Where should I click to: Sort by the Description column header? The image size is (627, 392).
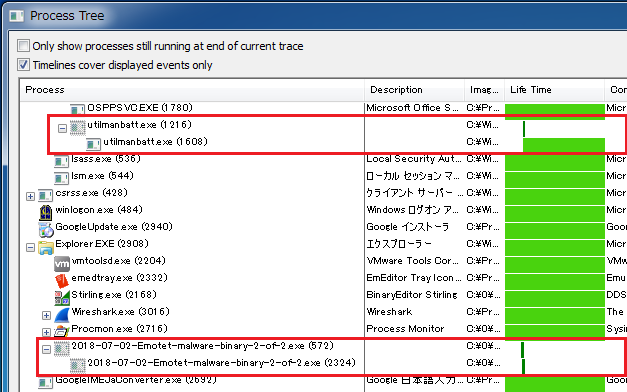tap(414, 90)
